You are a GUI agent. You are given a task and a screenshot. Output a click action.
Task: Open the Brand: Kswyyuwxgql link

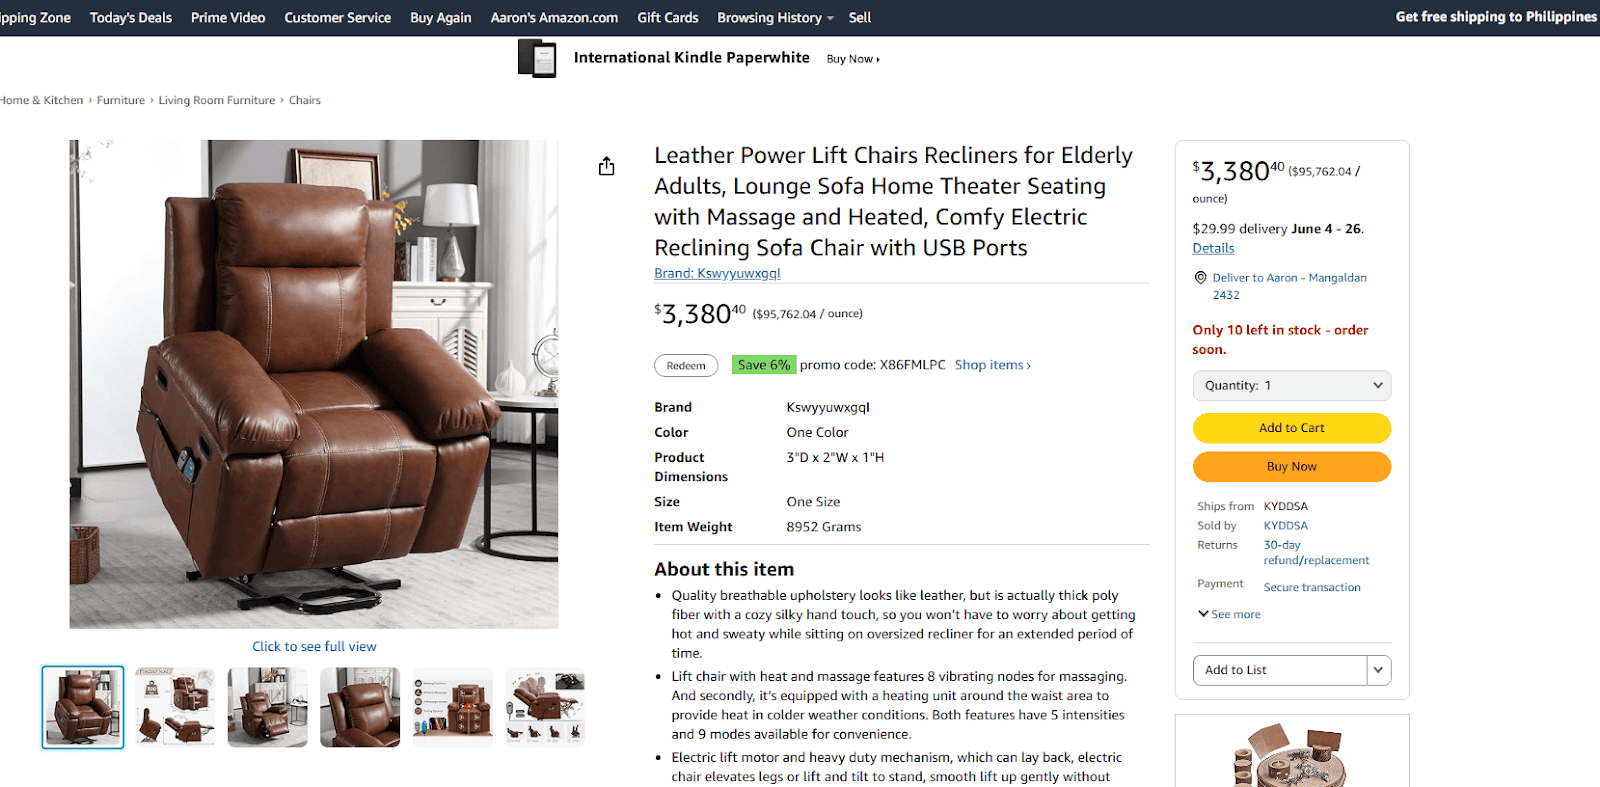tap(717, 273)
